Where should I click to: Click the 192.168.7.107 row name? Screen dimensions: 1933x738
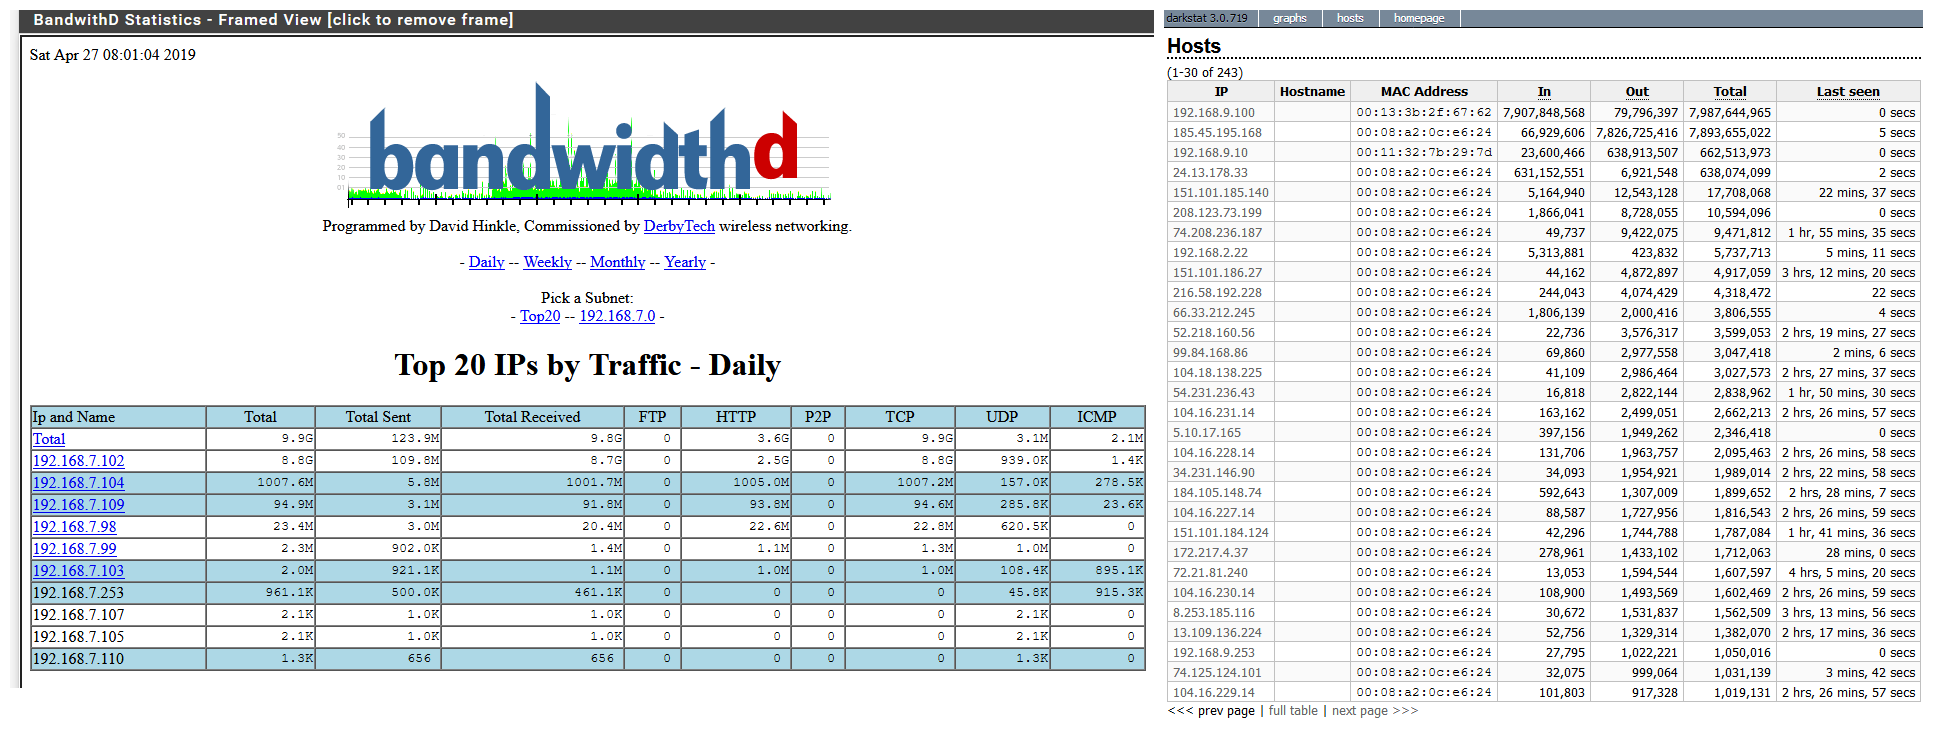click(x=79, y=615)
